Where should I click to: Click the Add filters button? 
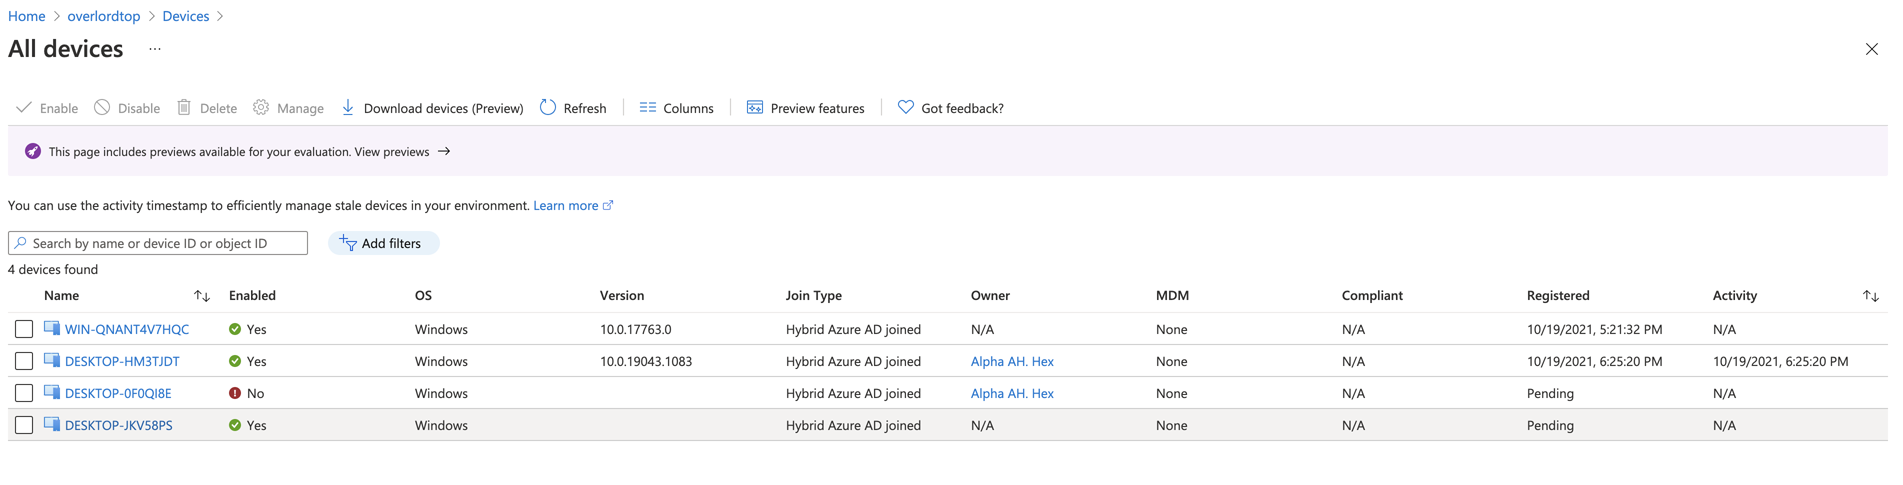tap(383, 243)
